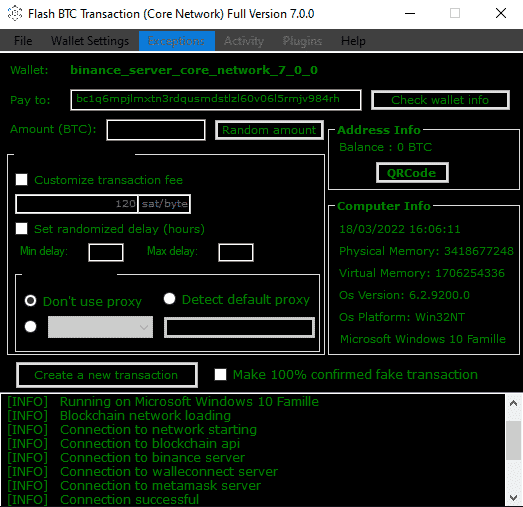
Task: Click the QRCode button
Action: (412, 173)
